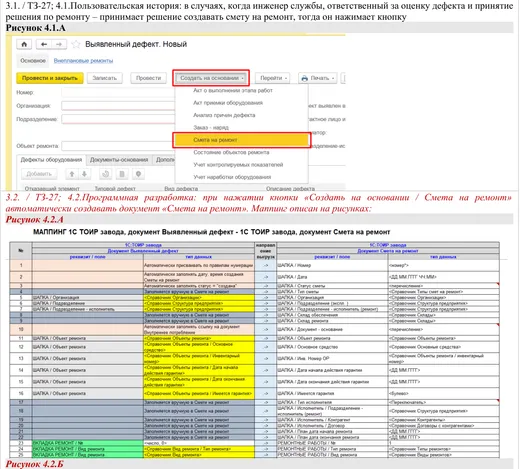The height and width of the screenshot is (469, 520).
Task: Click the location pin icon in the defects toolbar
Action: pos(138,174)
